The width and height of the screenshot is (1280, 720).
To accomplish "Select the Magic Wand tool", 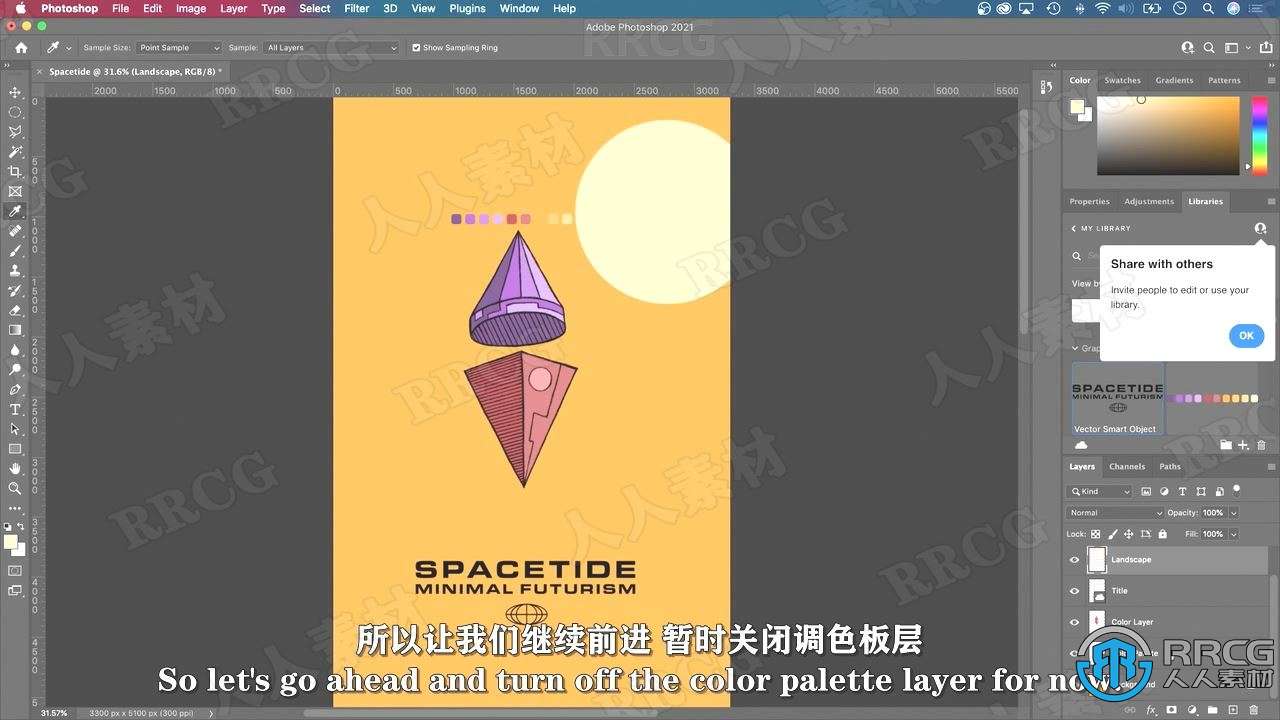I will (15, 152).
